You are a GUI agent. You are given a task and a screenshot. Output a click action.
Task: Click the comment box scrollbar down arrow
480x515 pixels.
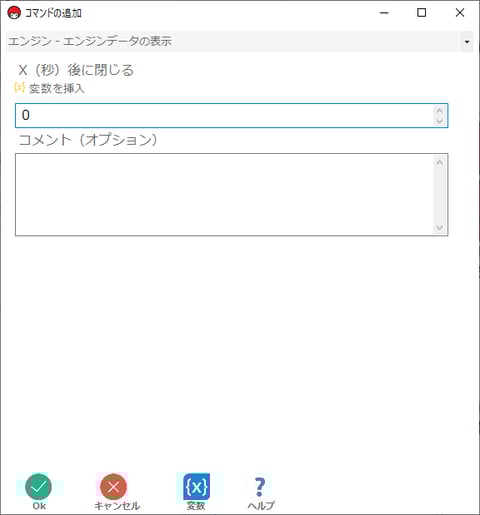[x=439, y=227]
